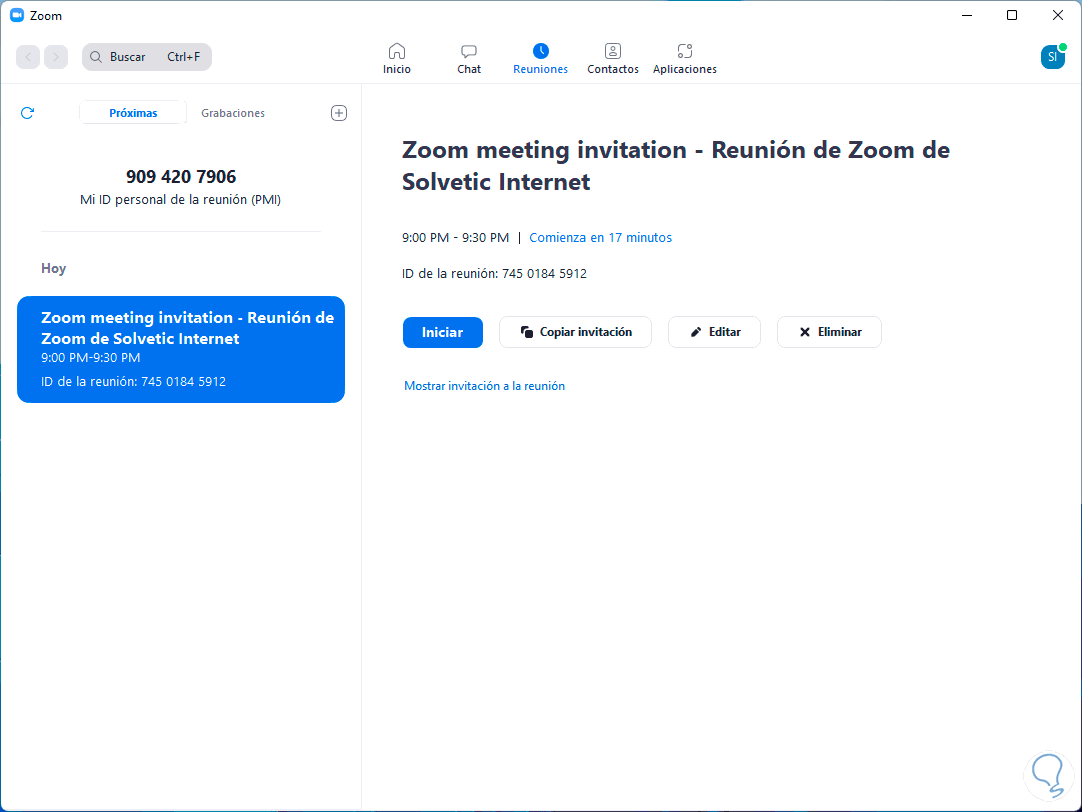1082x812 pixels.
Task: Click Copiar invitación button
Action: (x=576, y=332)
